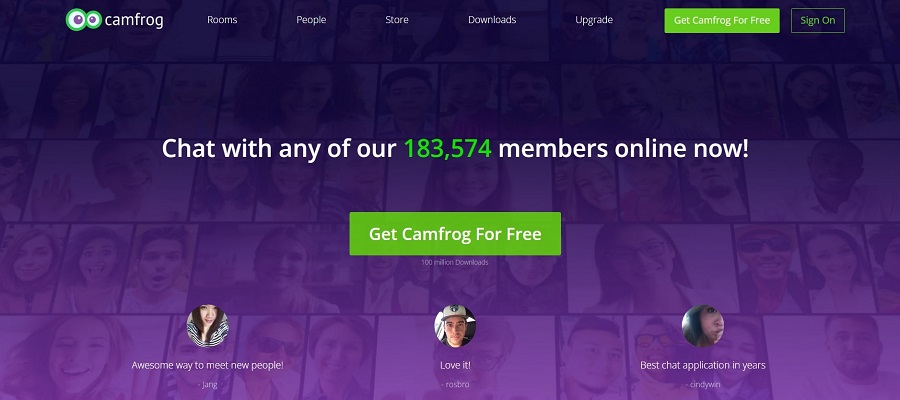Click Jang's round avatar photo
The height and width of the screenshot is (400, 900).
click(208, 326)
